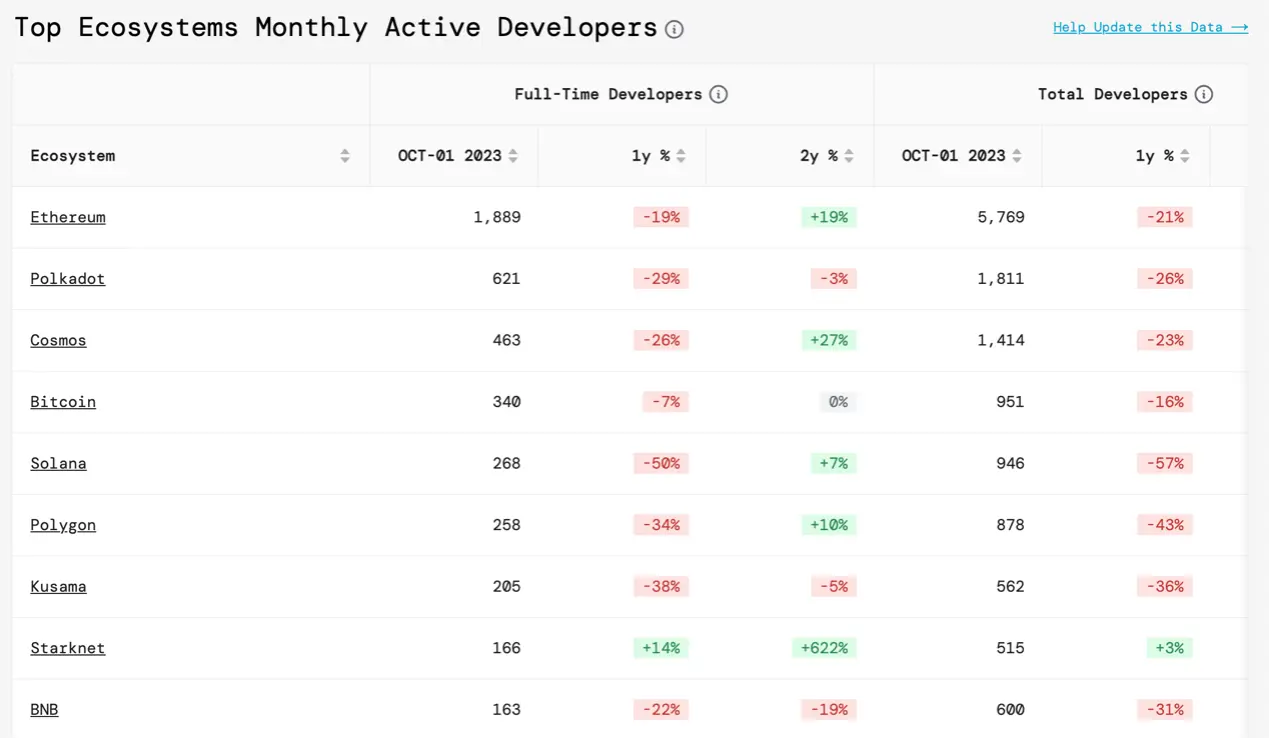This screenshot has height=742, width=1274.
Task: Click Polygon total 1y -43% badge
Action: coord(1165,525)
